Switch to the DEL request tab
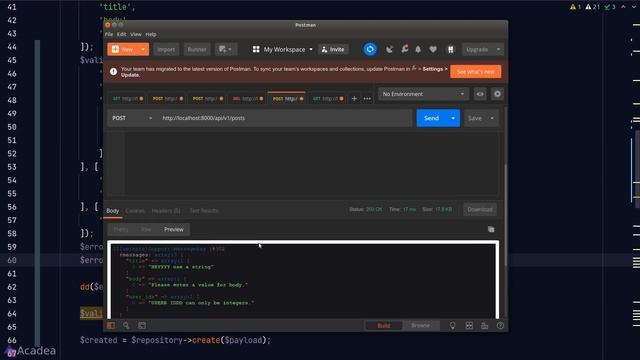 248,98
